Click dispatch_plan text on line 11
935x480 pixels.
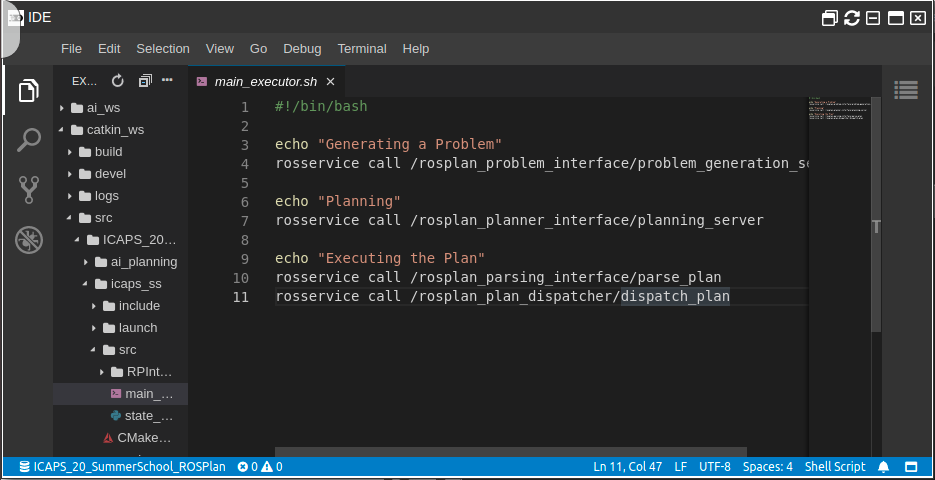(676, 296)
